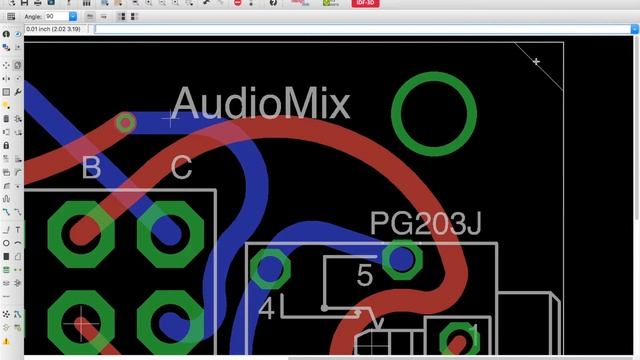
Task: Click the red Stop command icon
Action: click(x=238, y=3)
